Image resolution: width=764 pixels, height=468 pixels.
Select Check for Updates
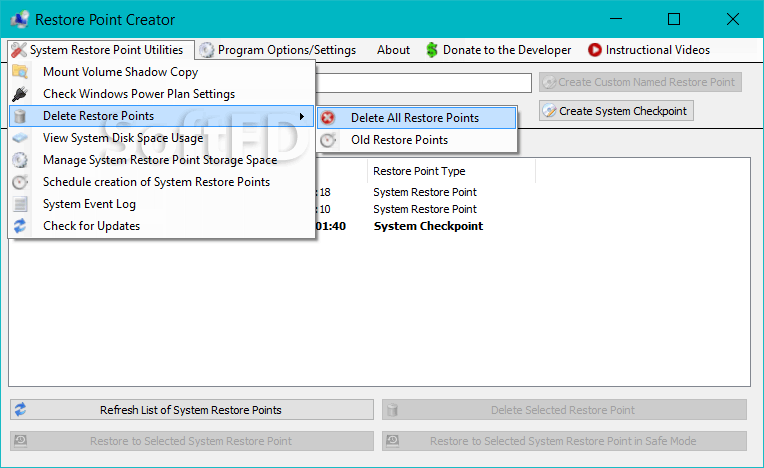tap(161, 226)
